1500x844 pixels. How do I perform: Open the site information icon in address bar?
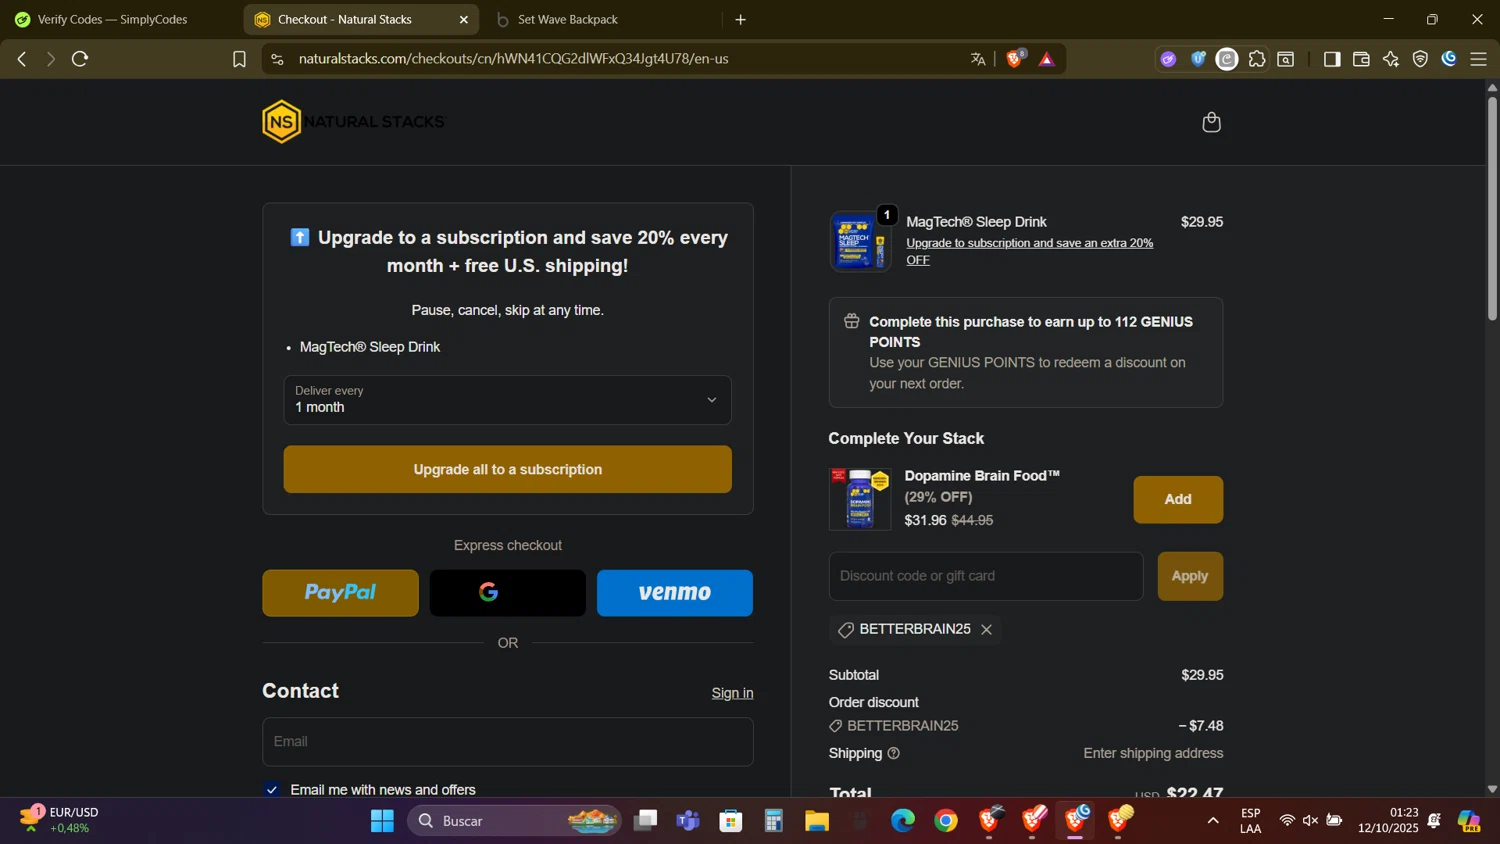coord(277,59)
